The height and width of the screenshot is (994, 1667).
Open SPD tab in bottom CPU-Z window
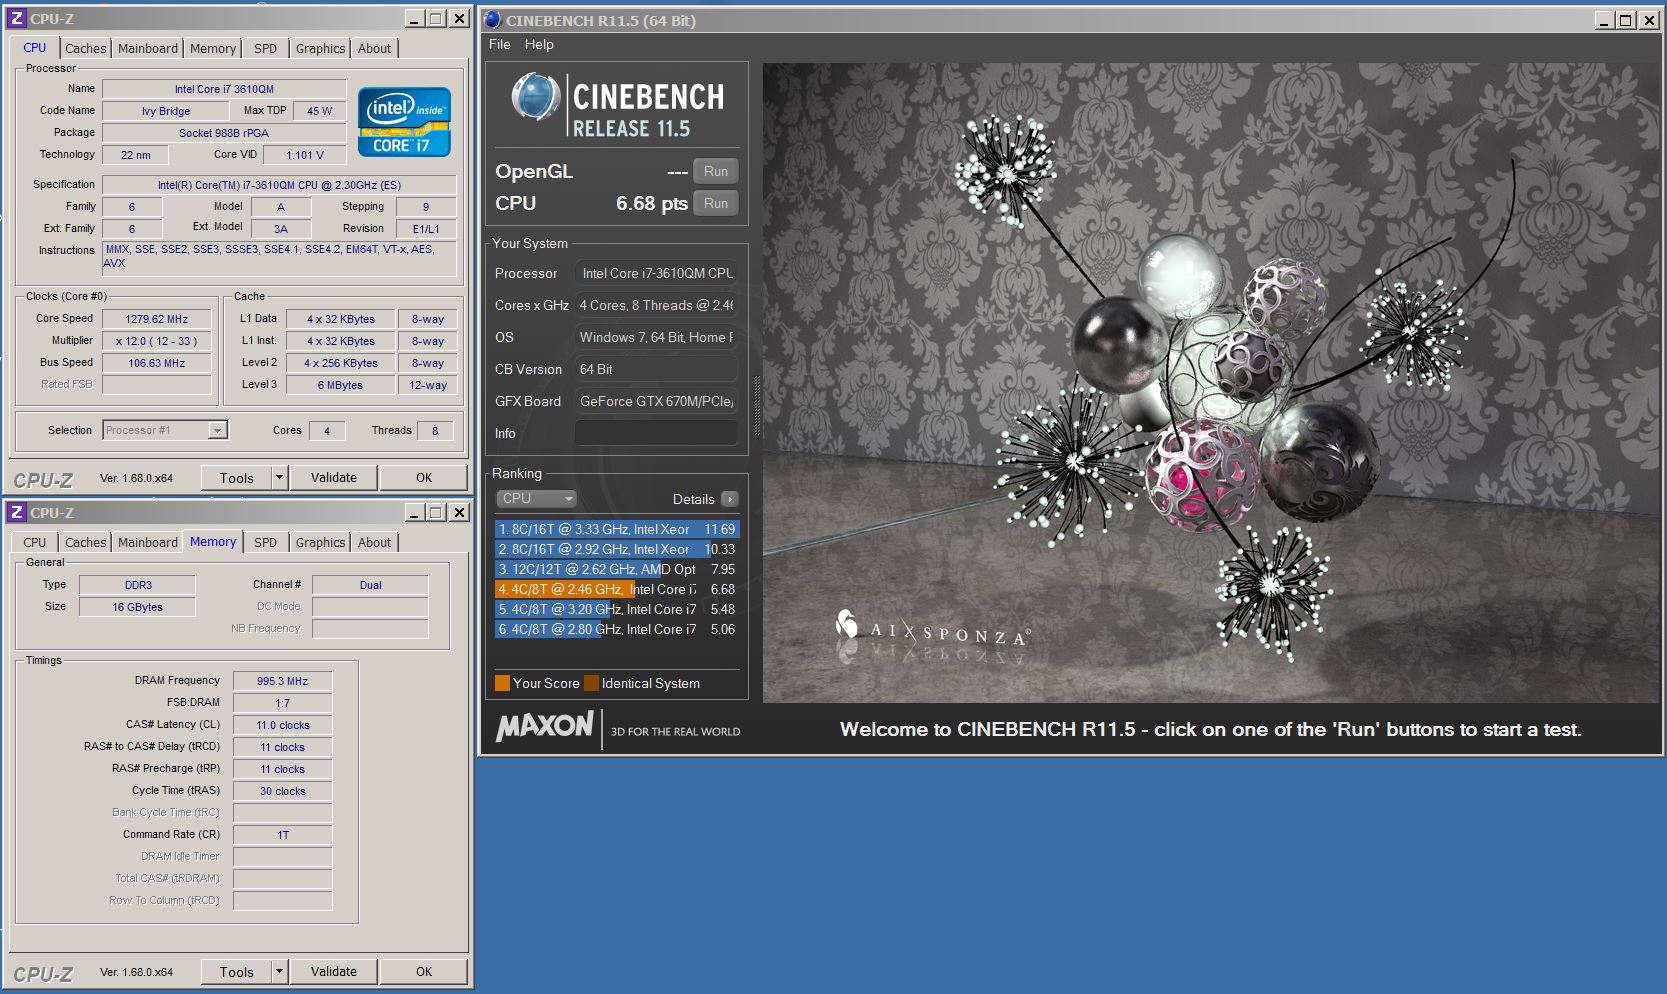tap(265, 542)
